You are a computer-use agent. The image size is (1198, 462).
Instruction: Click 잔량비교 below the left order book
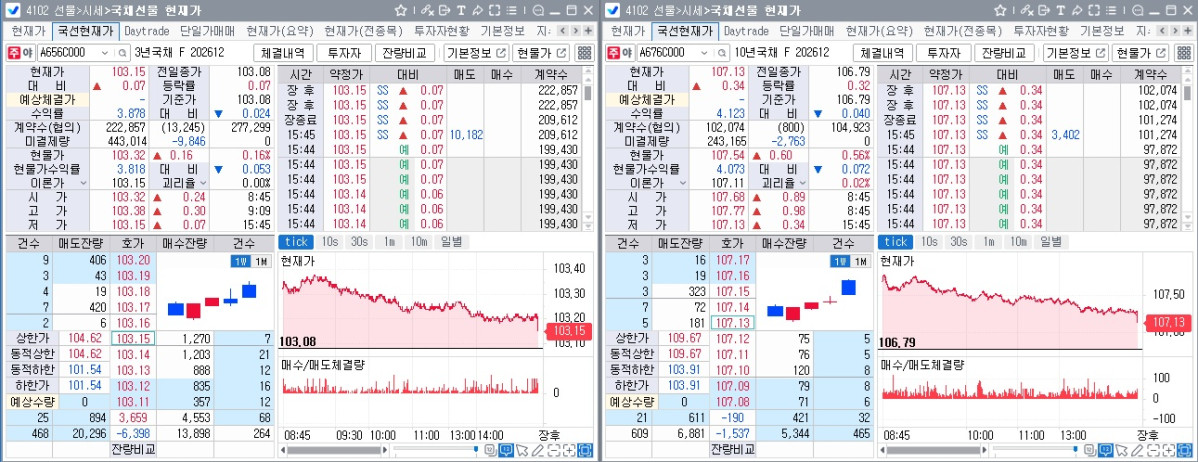(x=133, y=448)
